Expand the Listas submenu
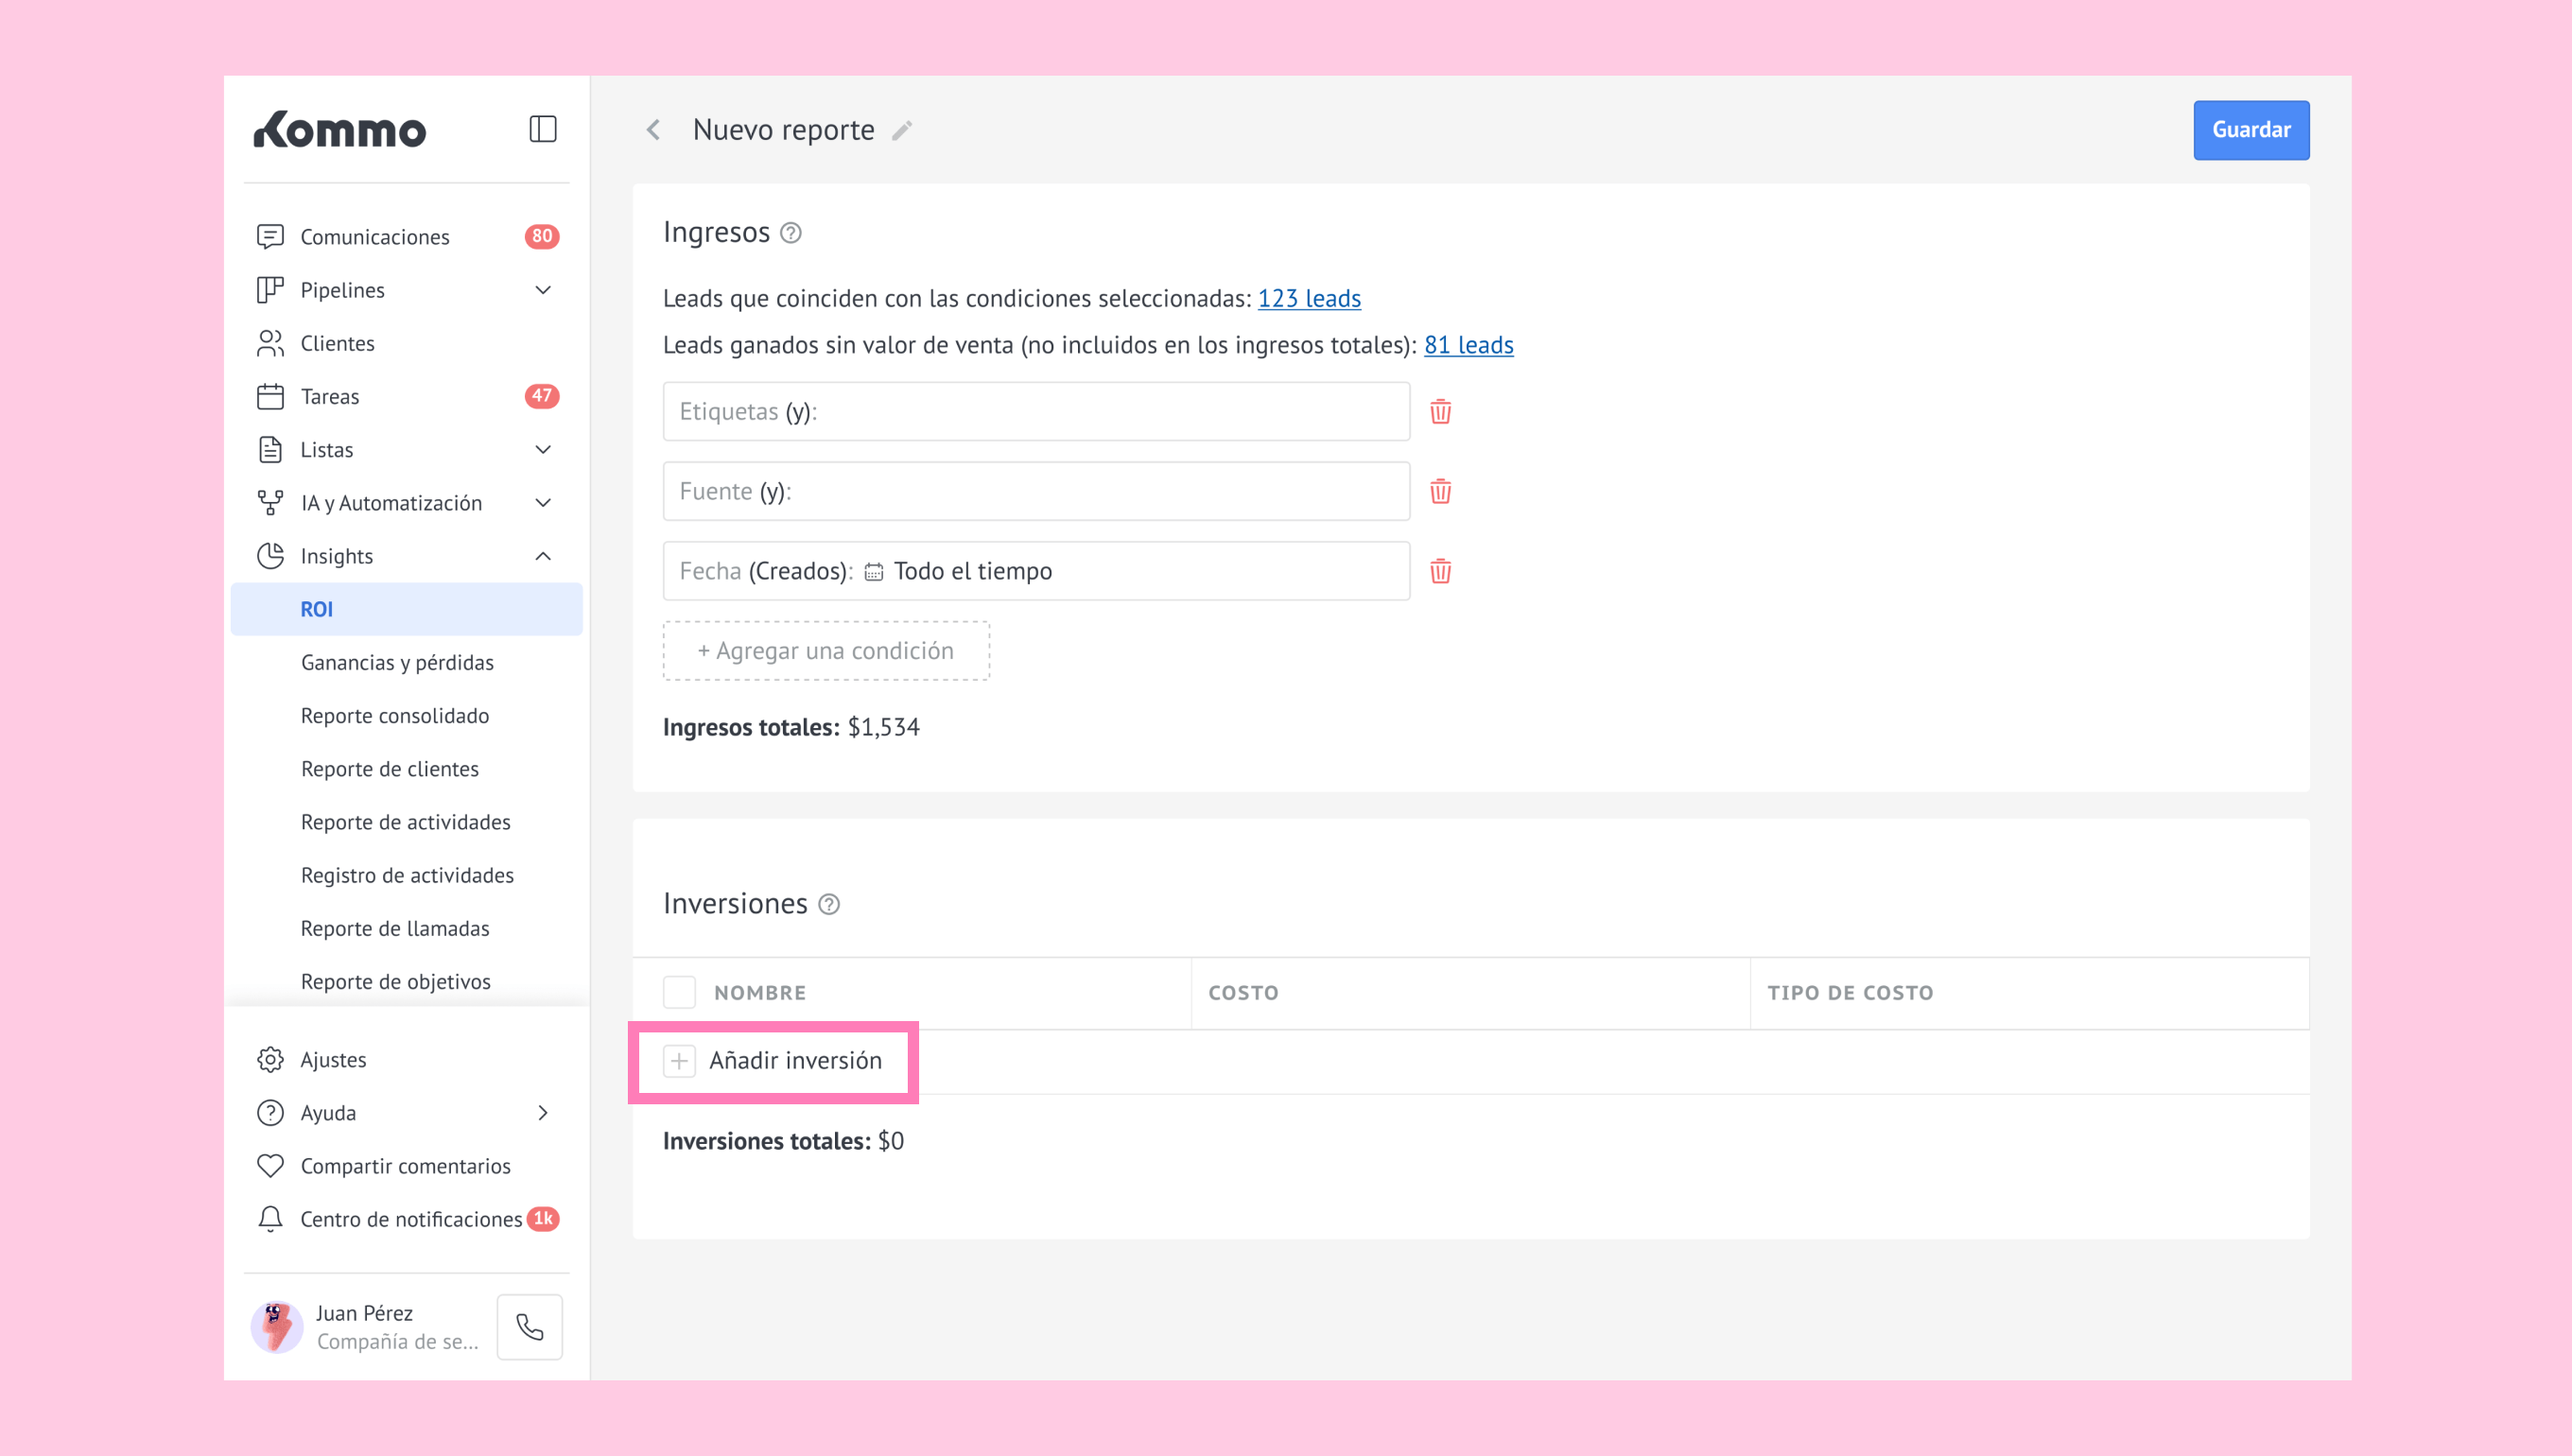Image resolution: width=2572 pixels, height=1456 pixels. (543, 450)
